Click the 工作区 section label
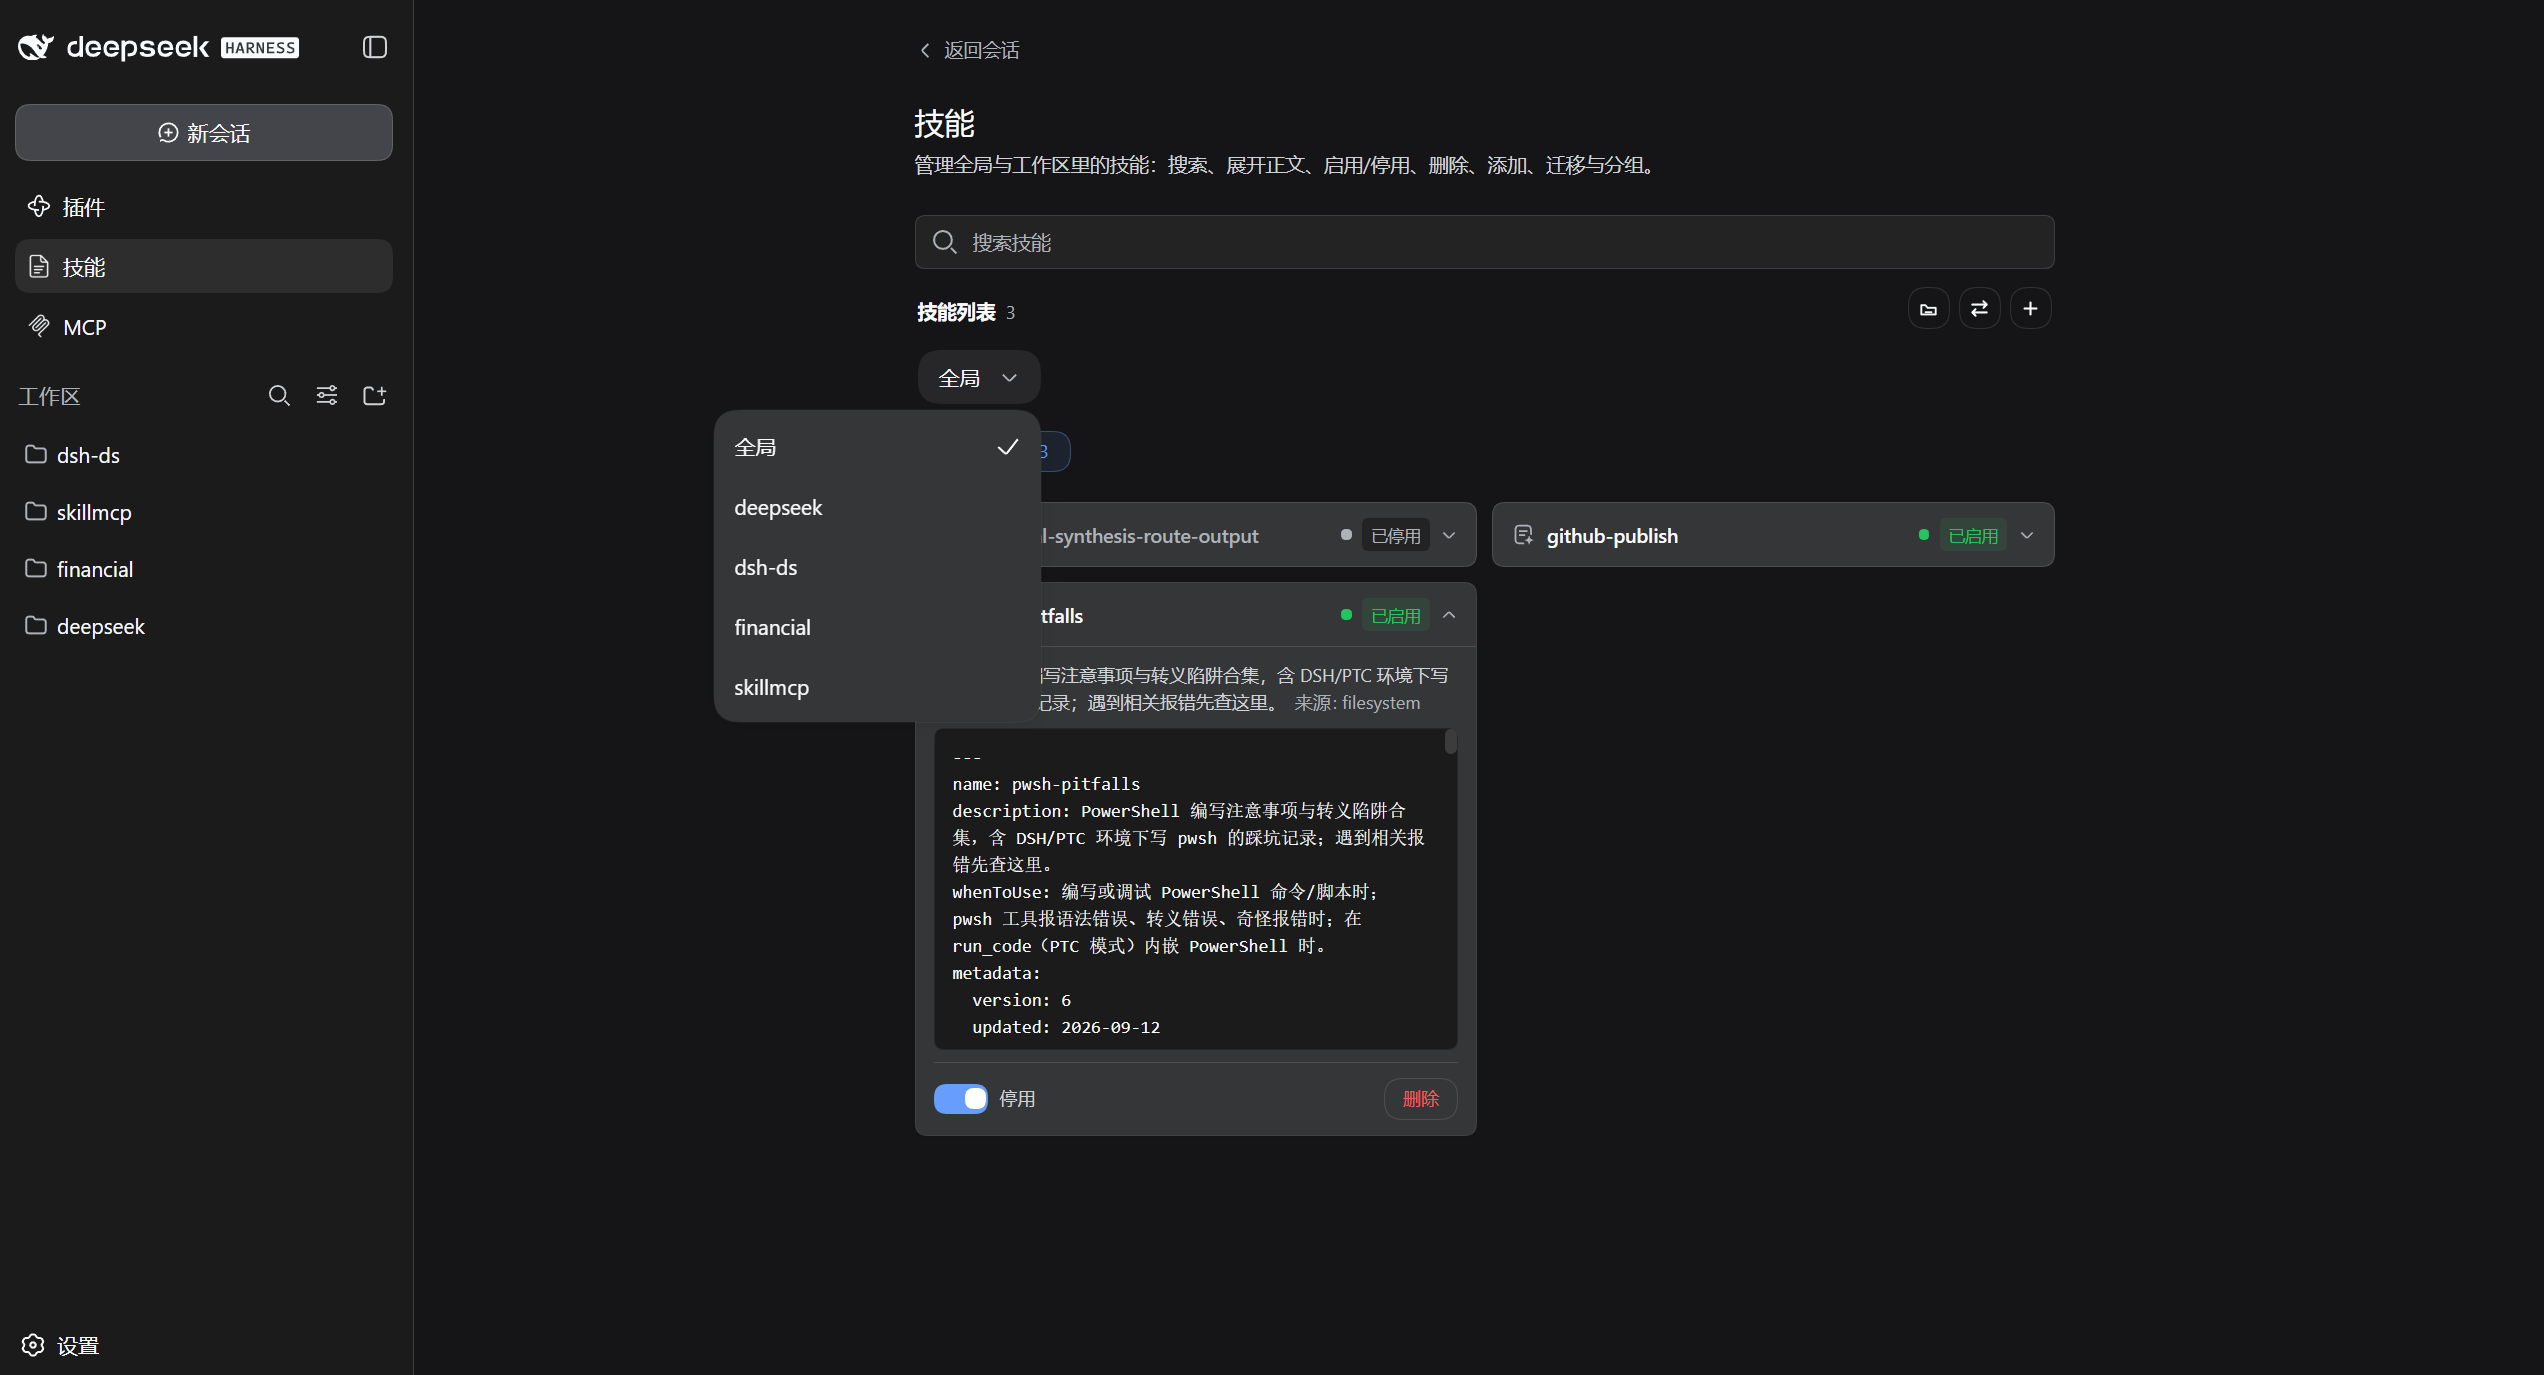This screenshot has width=2544, height=1375. coord(49,397)
